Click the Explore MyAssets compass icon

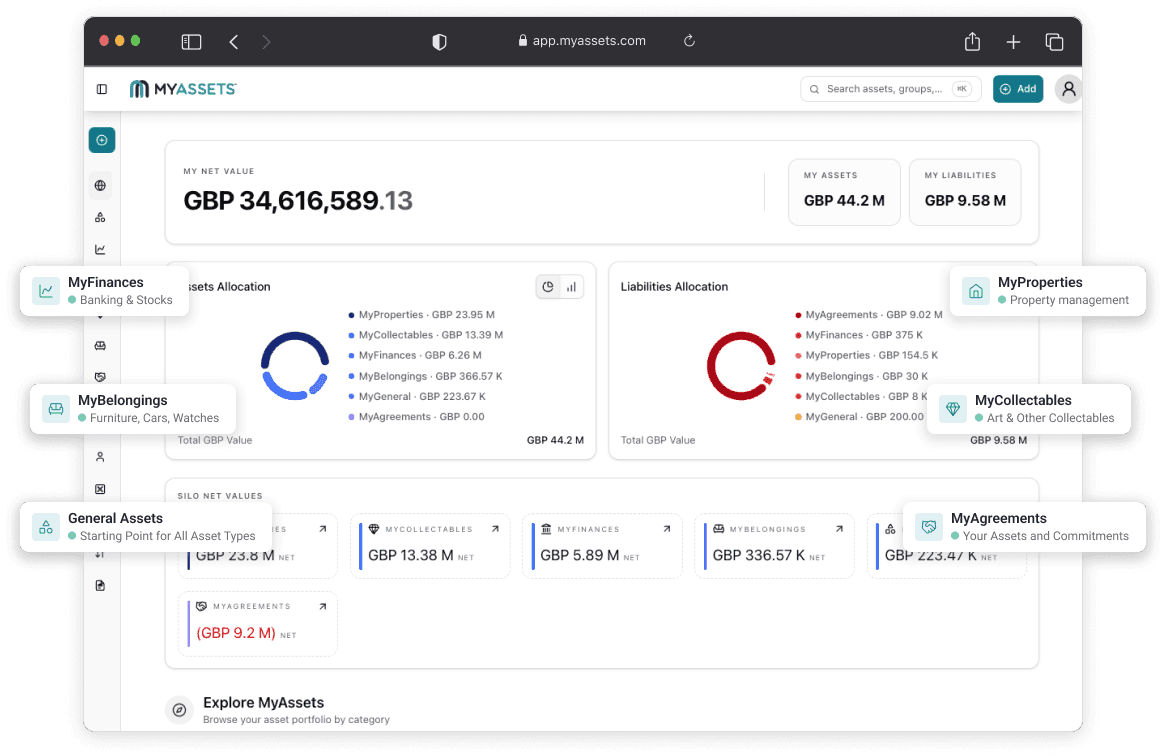pos(179,710)
